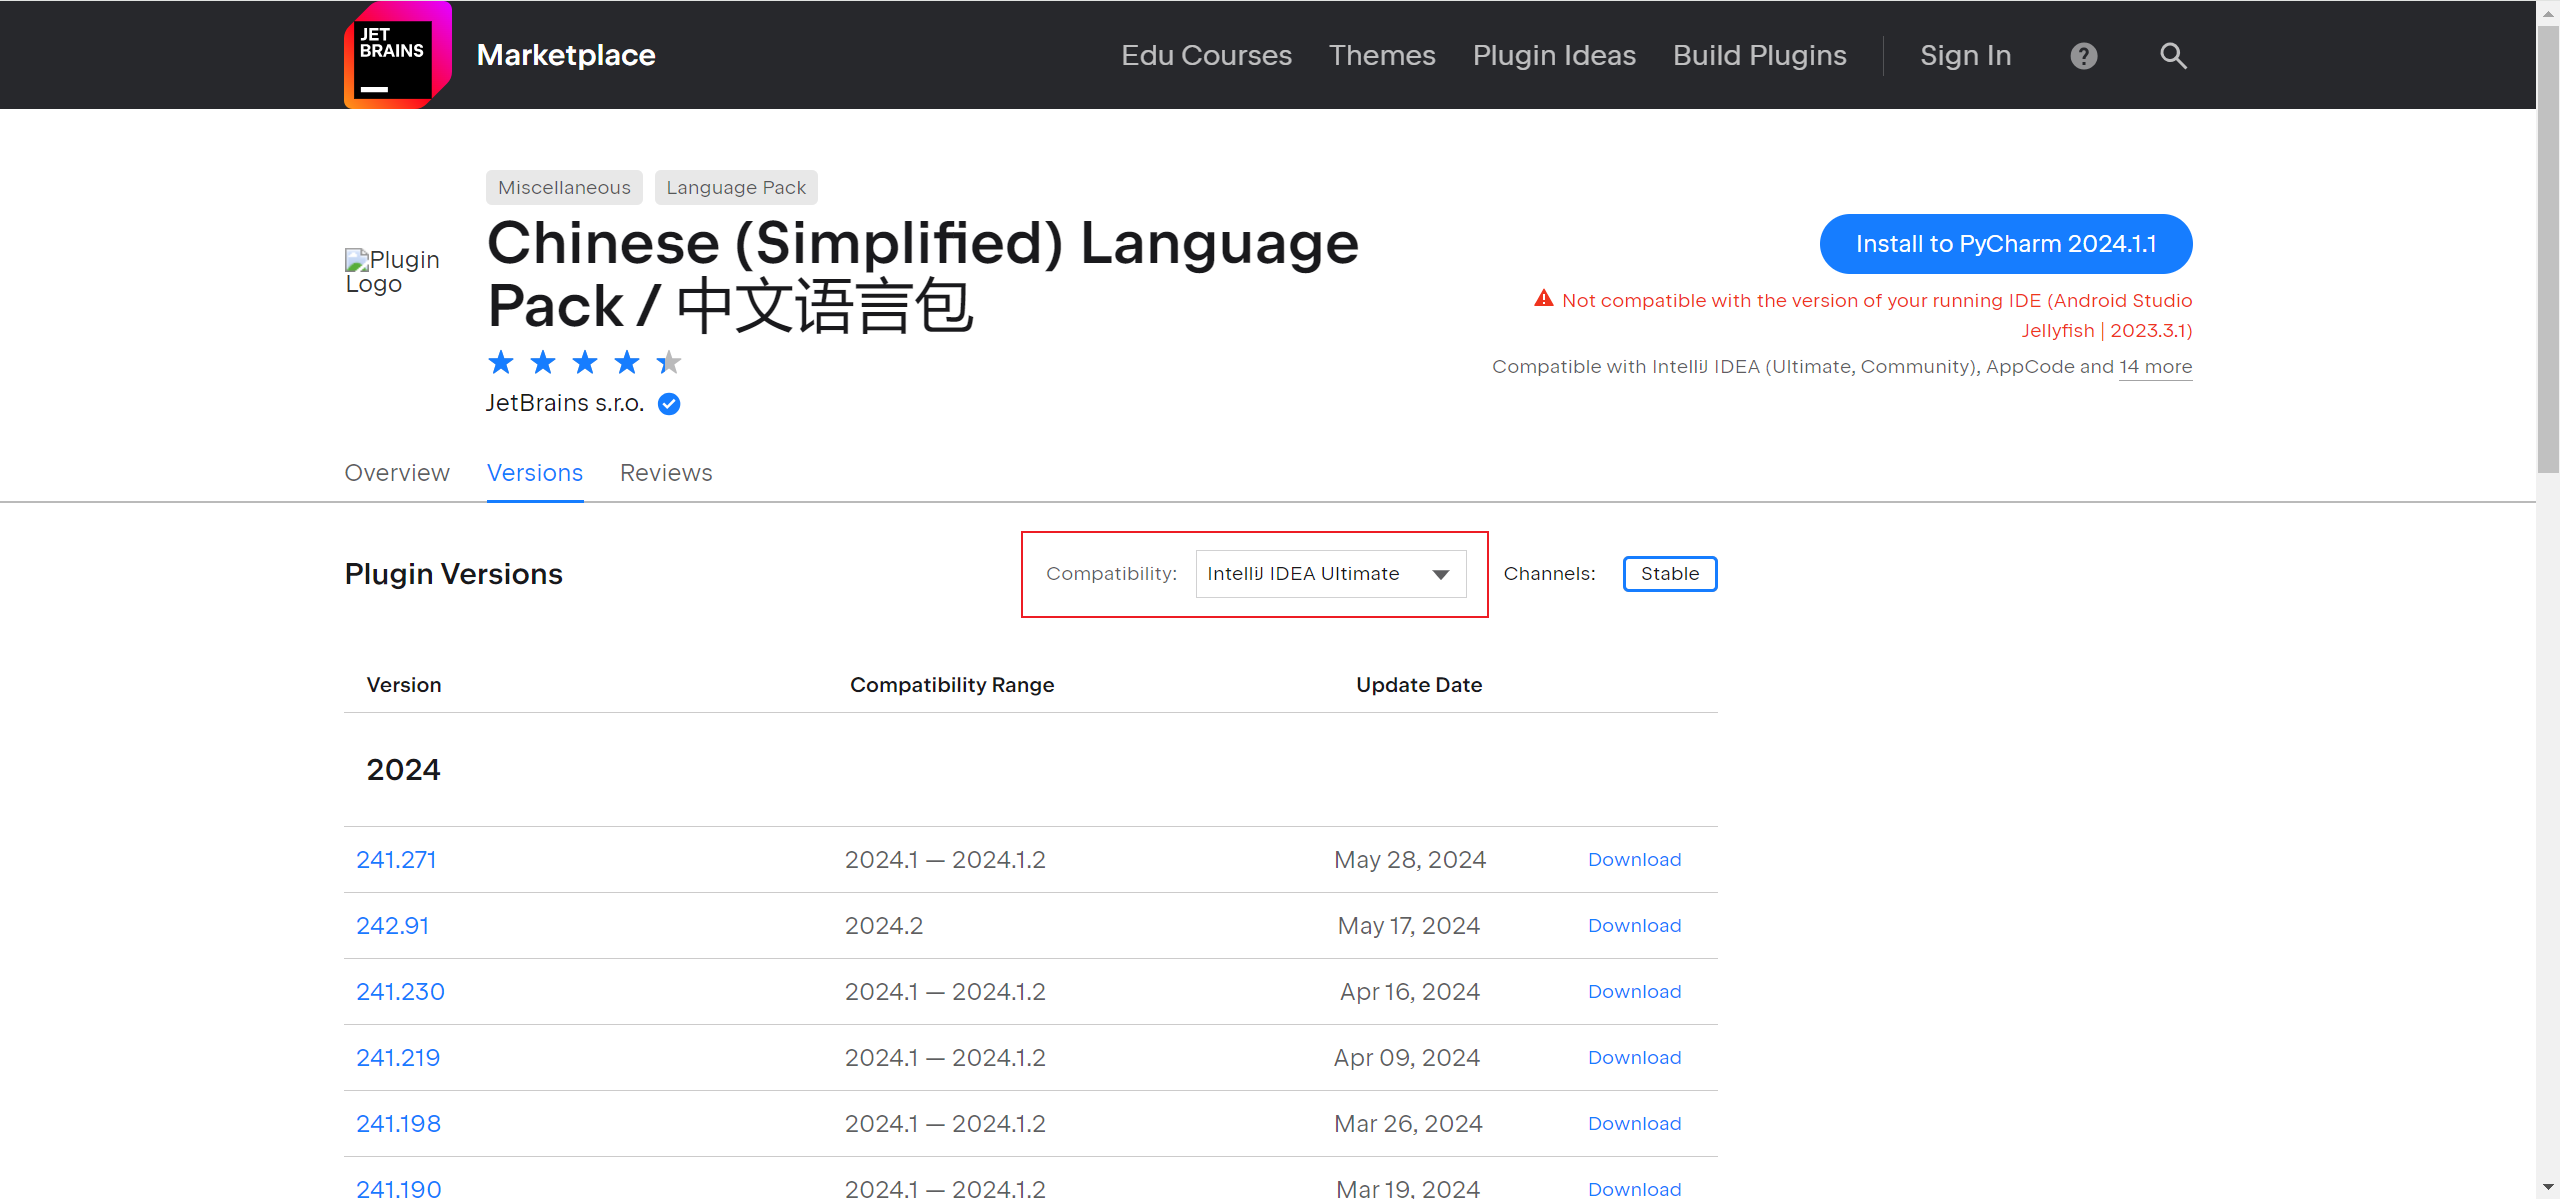Open version 242.91 details link
The width and height of the screenshot is (2560, 1199).
(x=392, y=926)
